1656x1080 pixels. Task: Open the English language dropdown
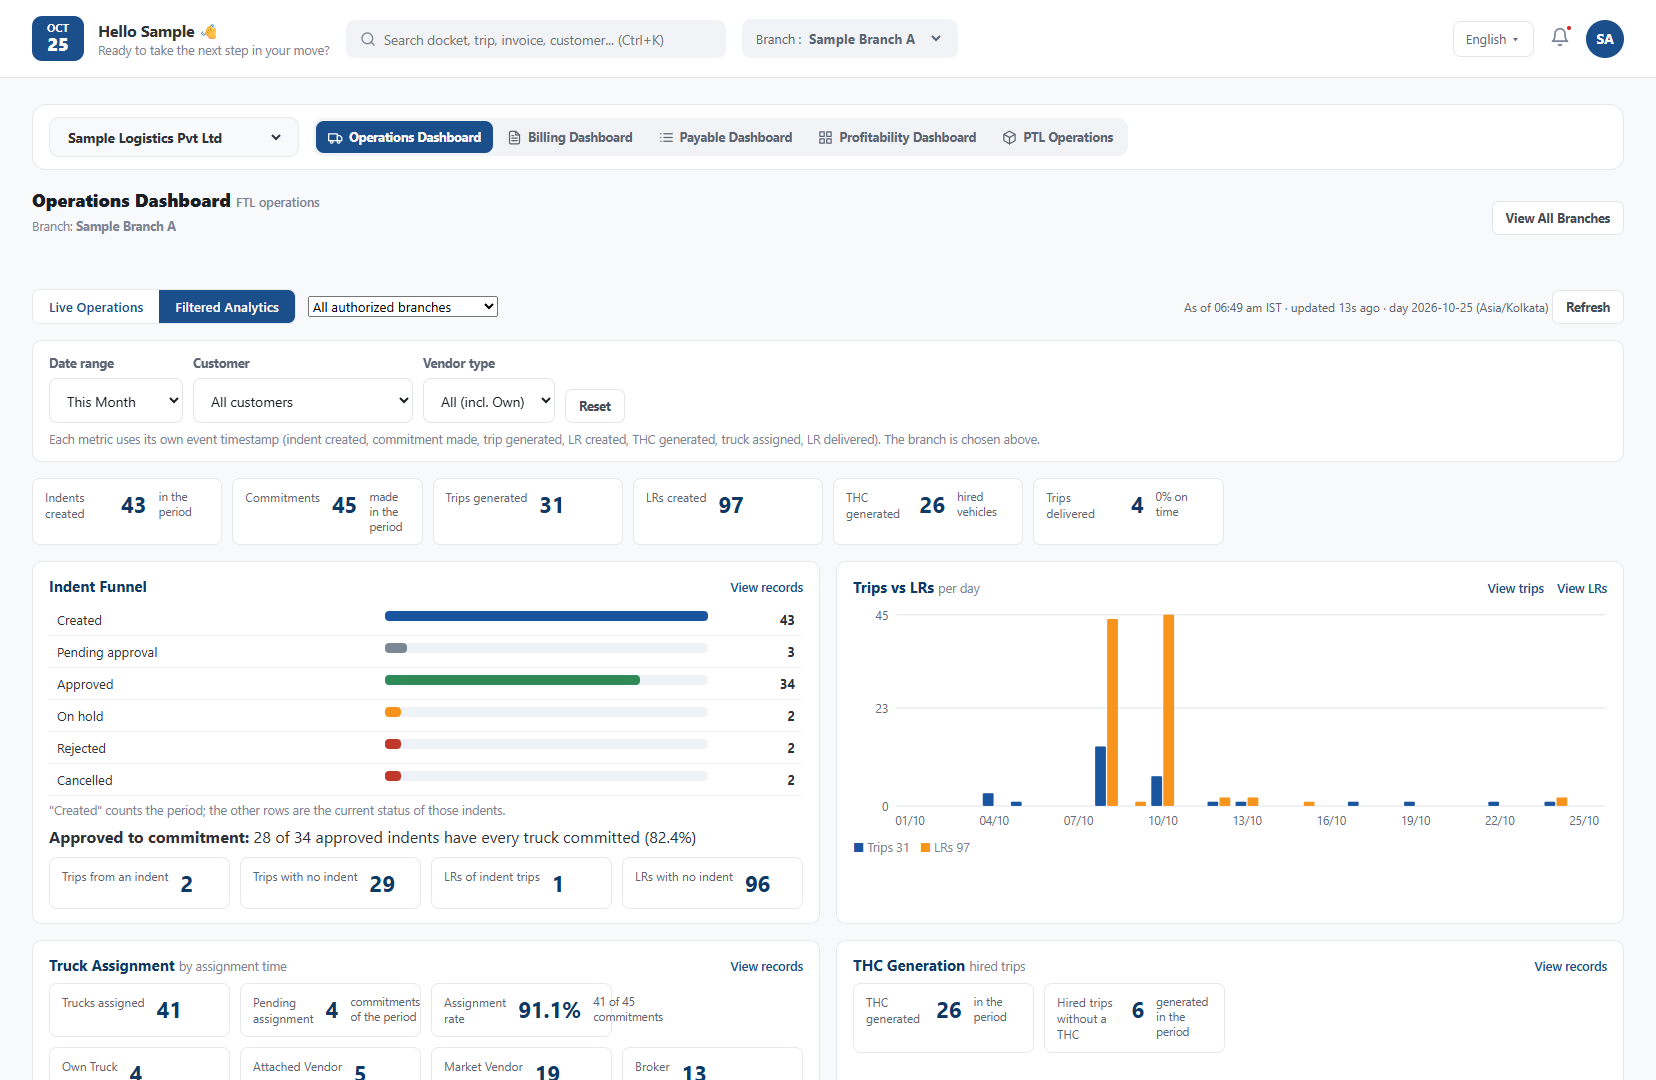point(1493,39)
